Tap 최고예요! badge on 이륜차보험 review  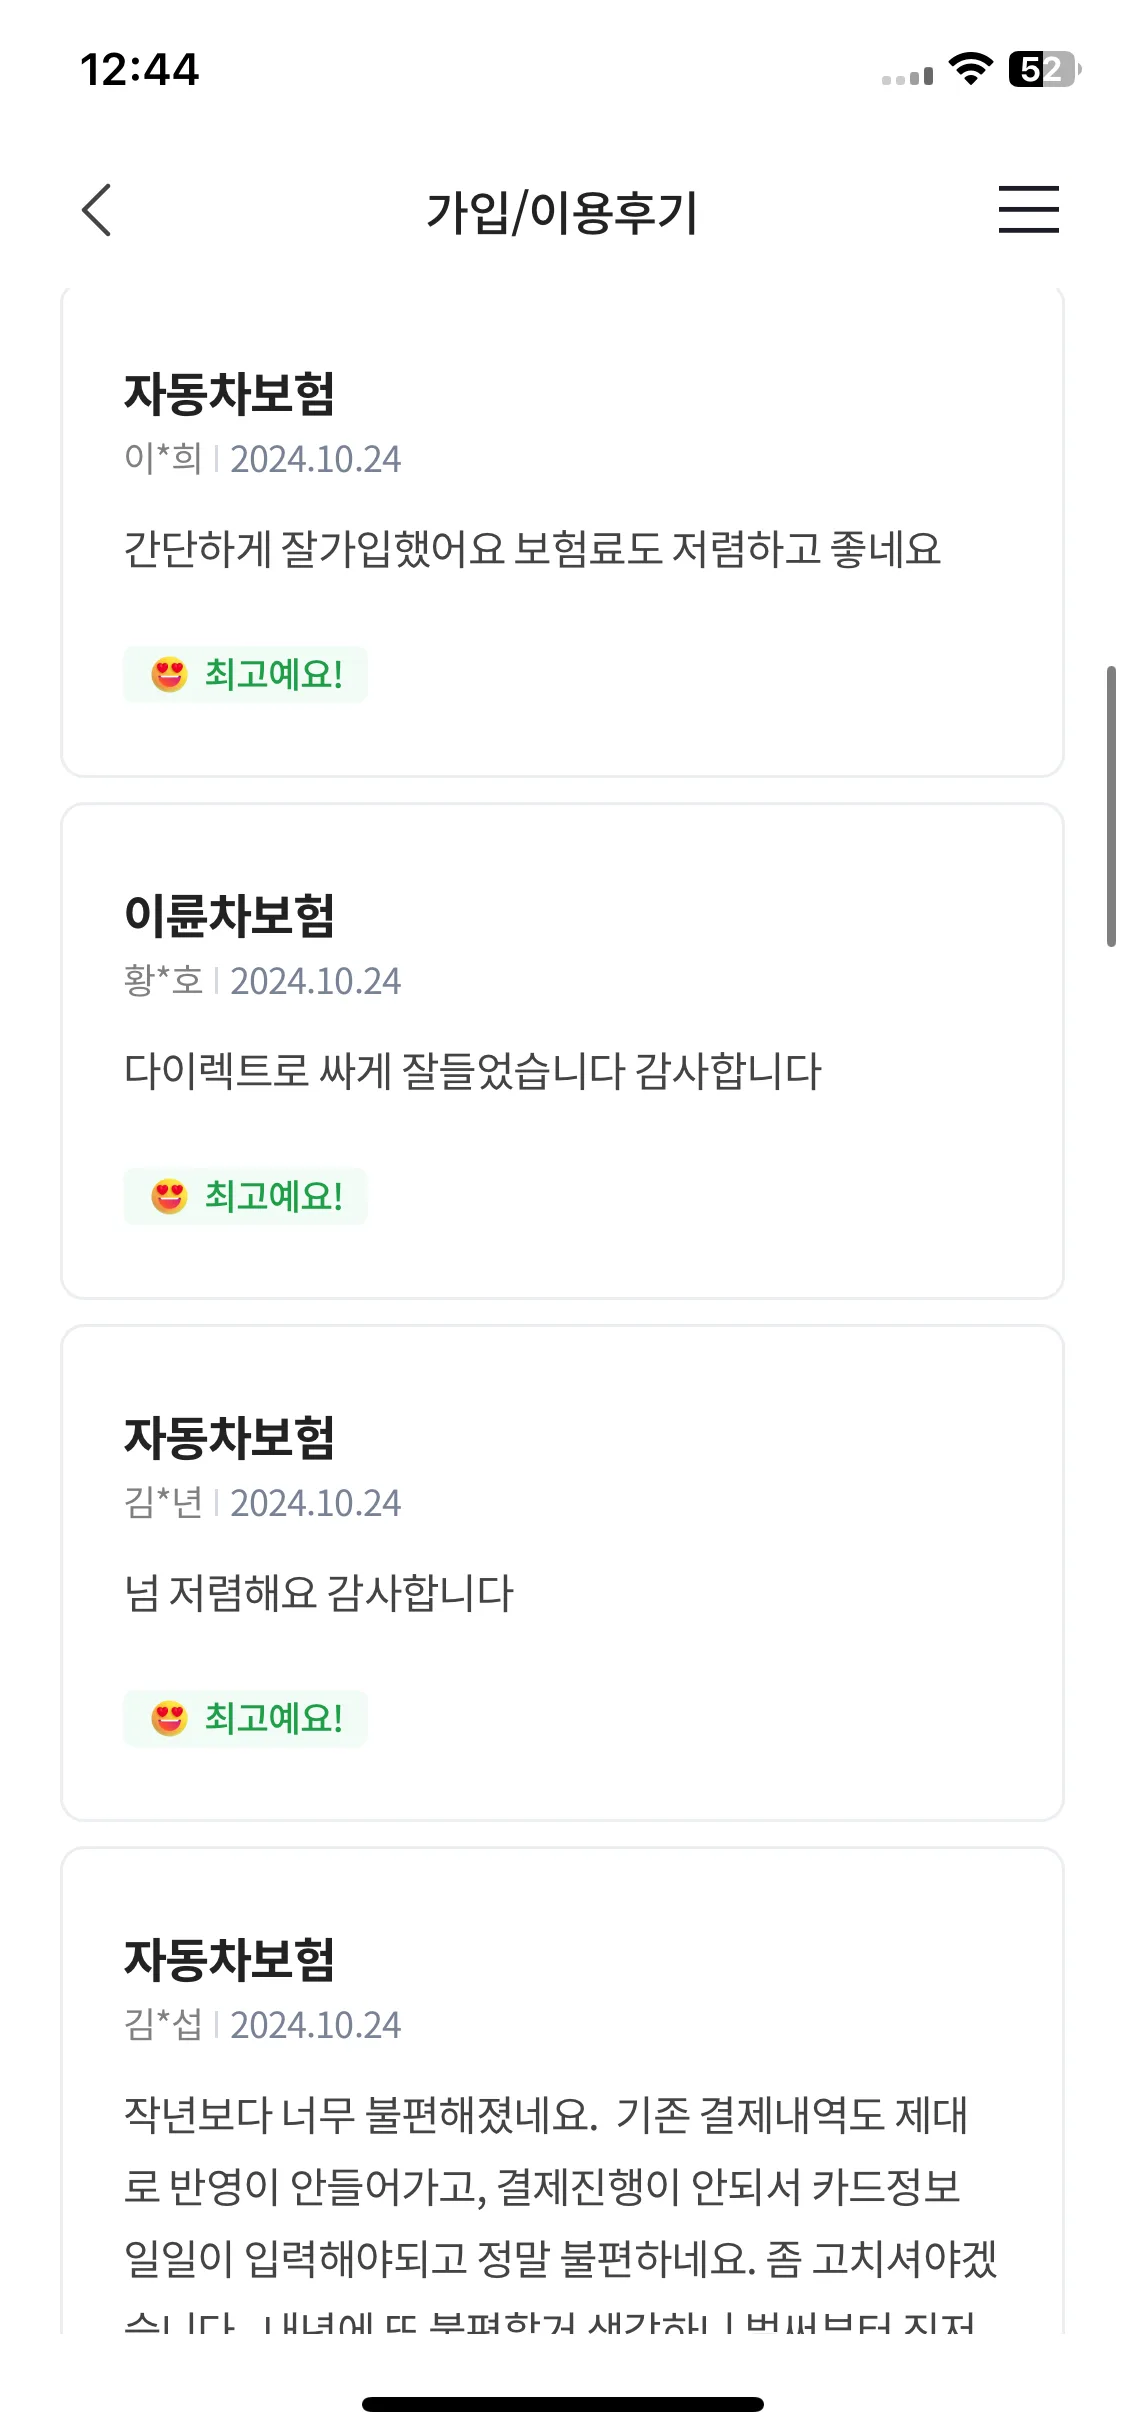(x=245, y=1196)
